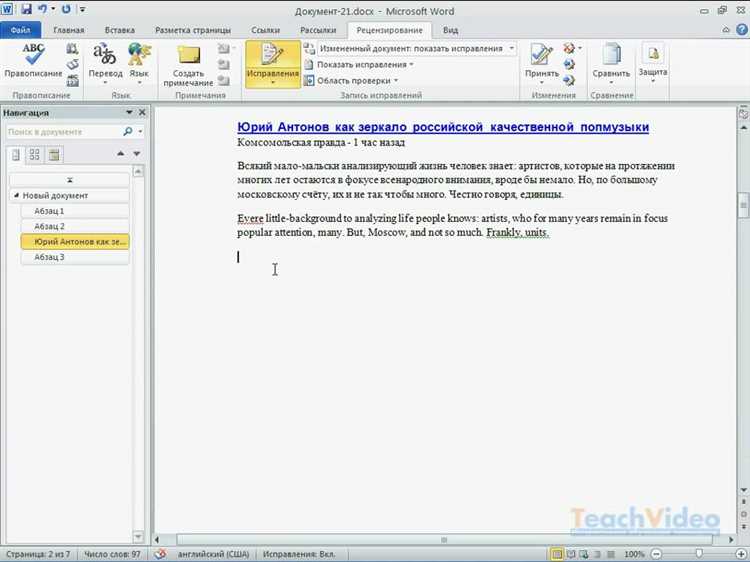Jump to next heading arrow in Navigation
Screen dimensions: 750x562
point(137,154)
